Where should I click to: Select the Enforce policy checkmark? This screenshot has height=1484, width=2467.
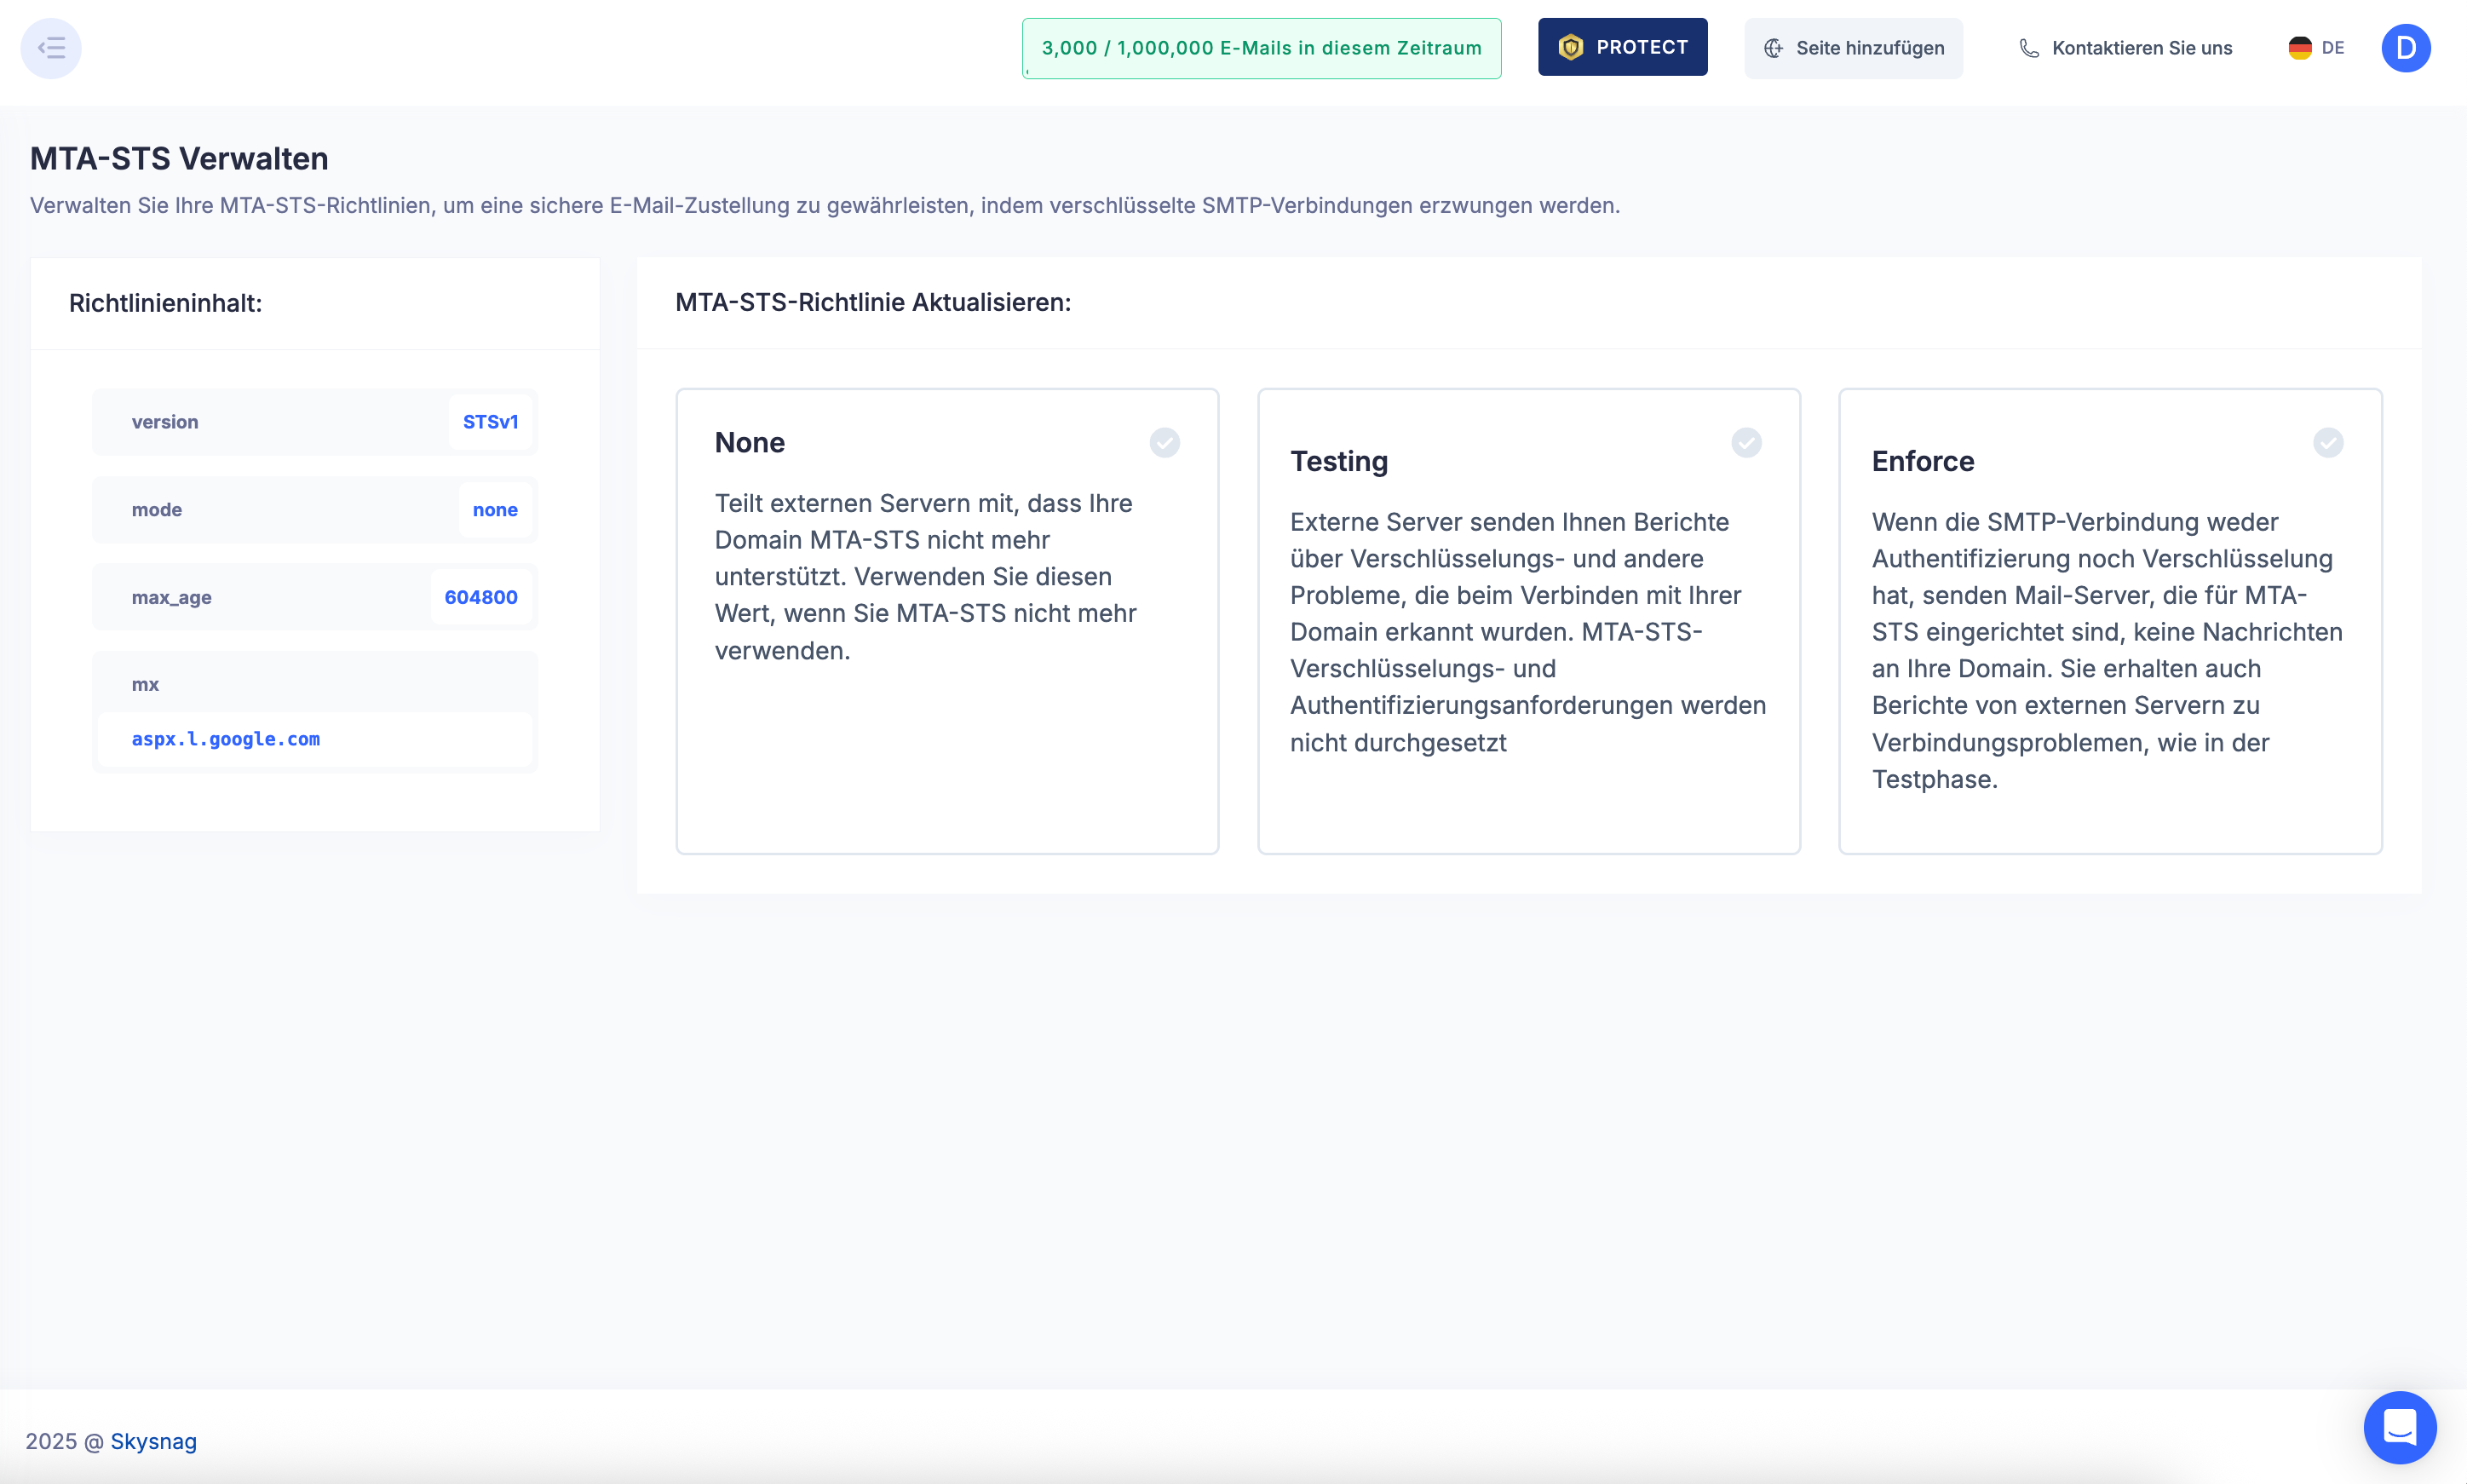click(x=2328, y=443)
